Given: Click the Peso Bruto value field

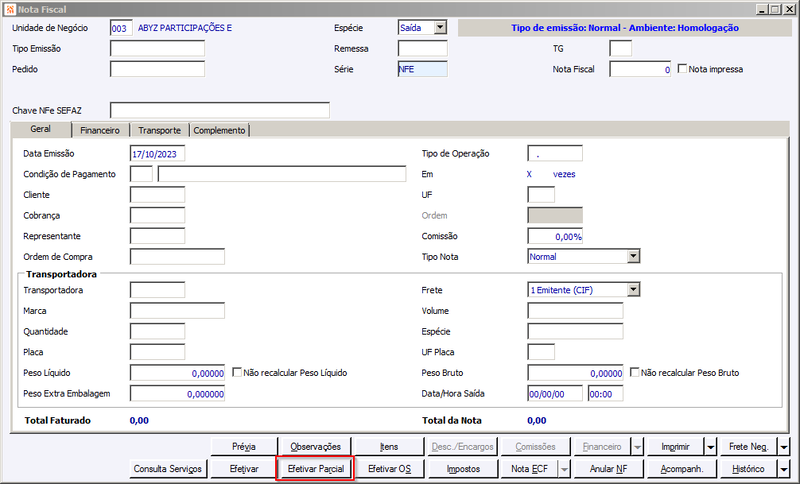Looking at the screenshot, I should tap(576, 373).
